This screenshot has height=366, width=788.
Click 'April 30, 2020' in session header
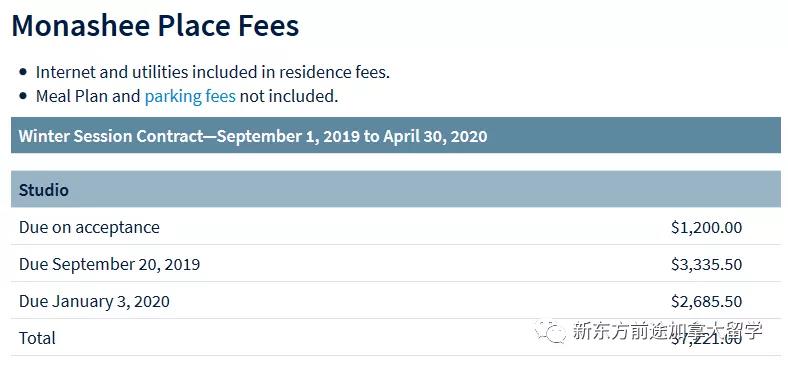(435, 136)
